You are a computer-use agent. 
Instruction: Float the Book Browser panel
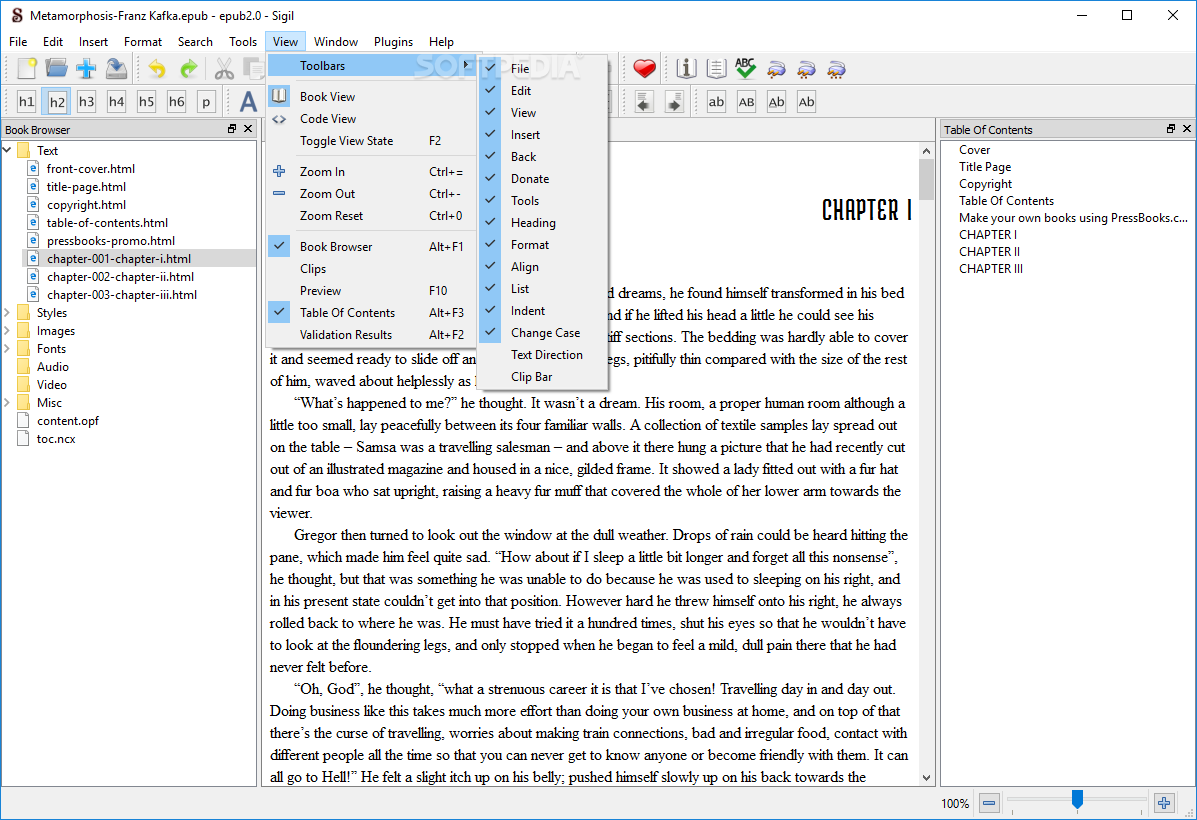tap(232, 129)
